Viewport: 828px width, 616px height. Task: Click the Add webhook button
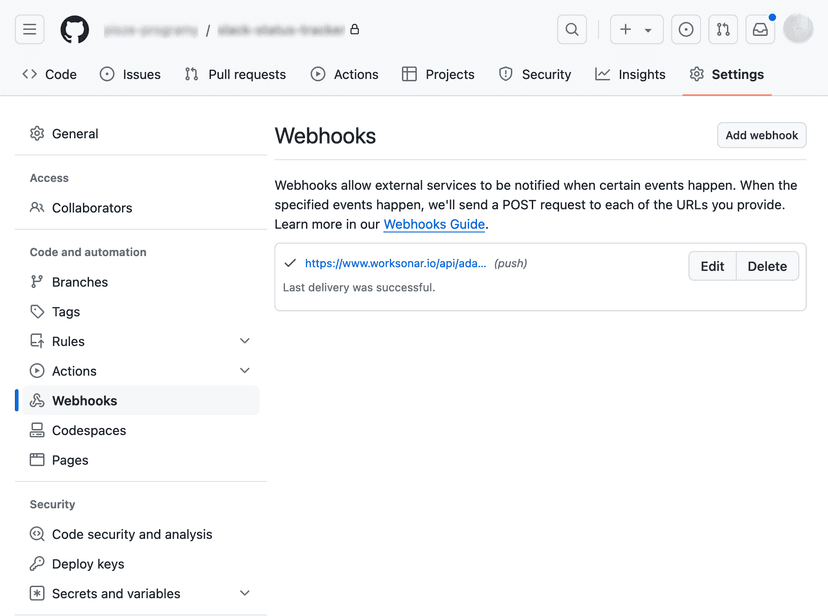pyautogui.click(x=761, y=135)
